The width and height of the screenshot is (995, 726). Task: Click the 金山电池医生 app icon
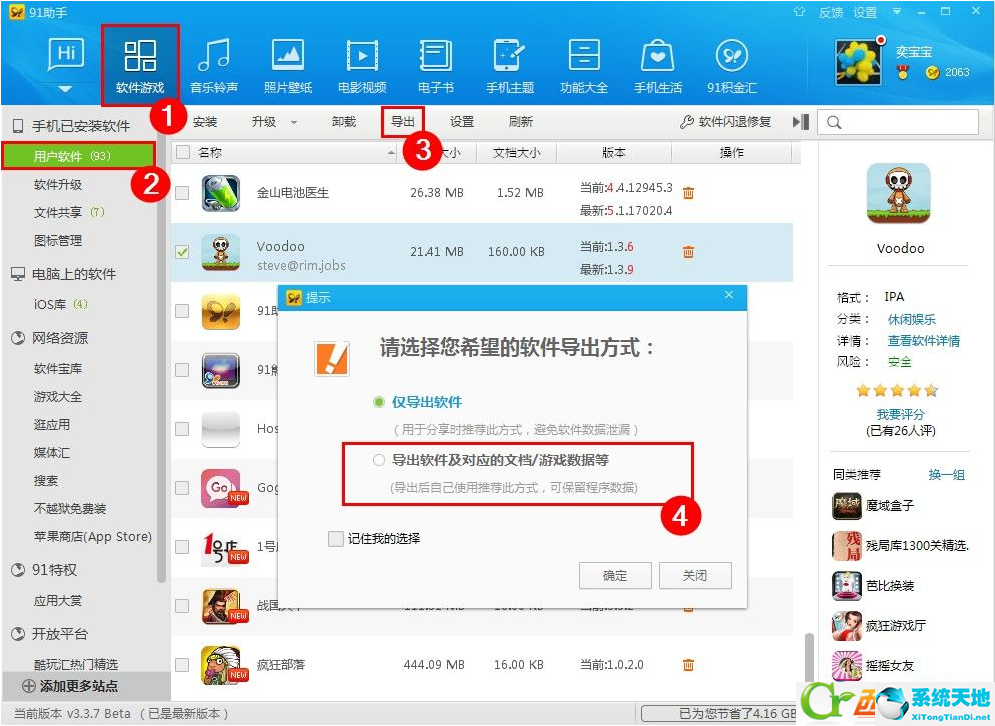point(220,193)
